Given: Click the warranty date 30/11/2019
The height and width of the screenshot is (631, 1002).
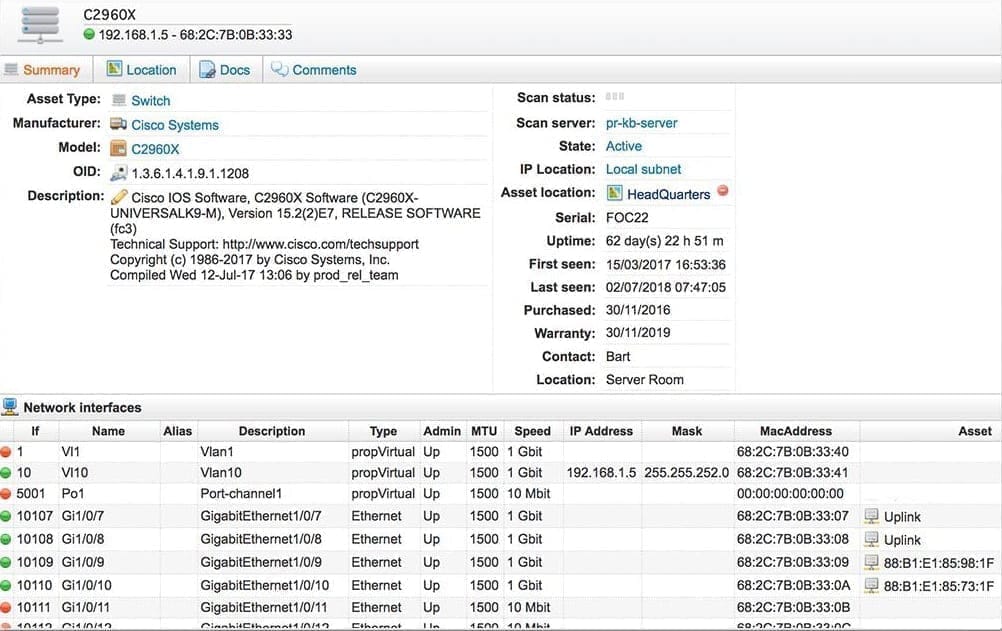Looking at the screenshot, I should (x=638, y=332).
